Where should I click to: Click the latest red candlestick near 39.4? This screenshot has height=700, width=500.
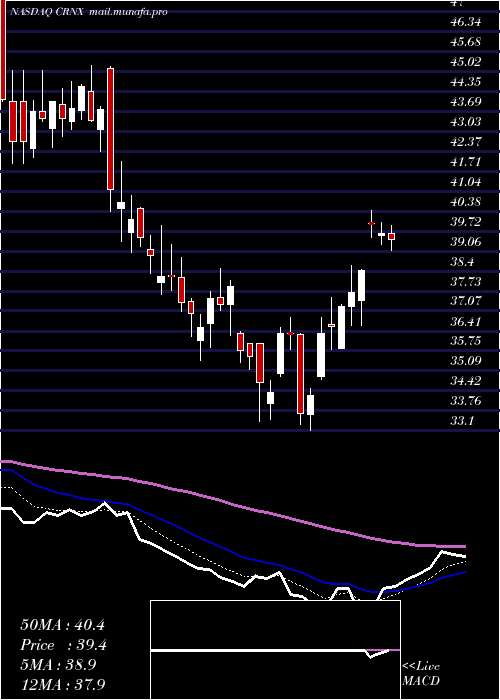(x=392, y=237)
